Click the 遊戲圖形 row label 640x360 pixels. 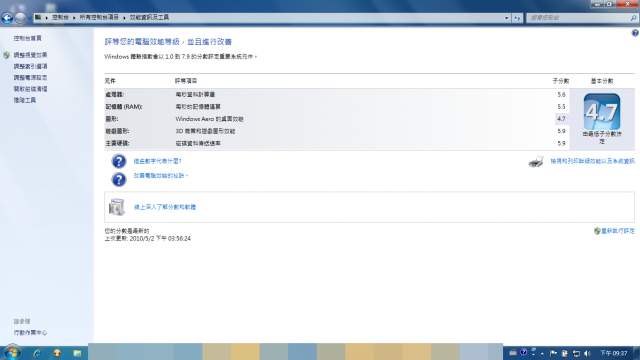[x=117, y=131]
